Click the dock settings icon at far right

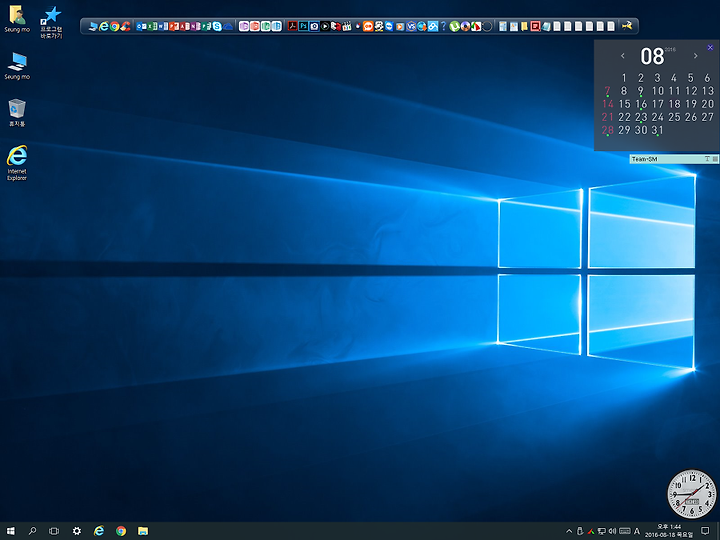pyautogui.click(x=627, y=26)
